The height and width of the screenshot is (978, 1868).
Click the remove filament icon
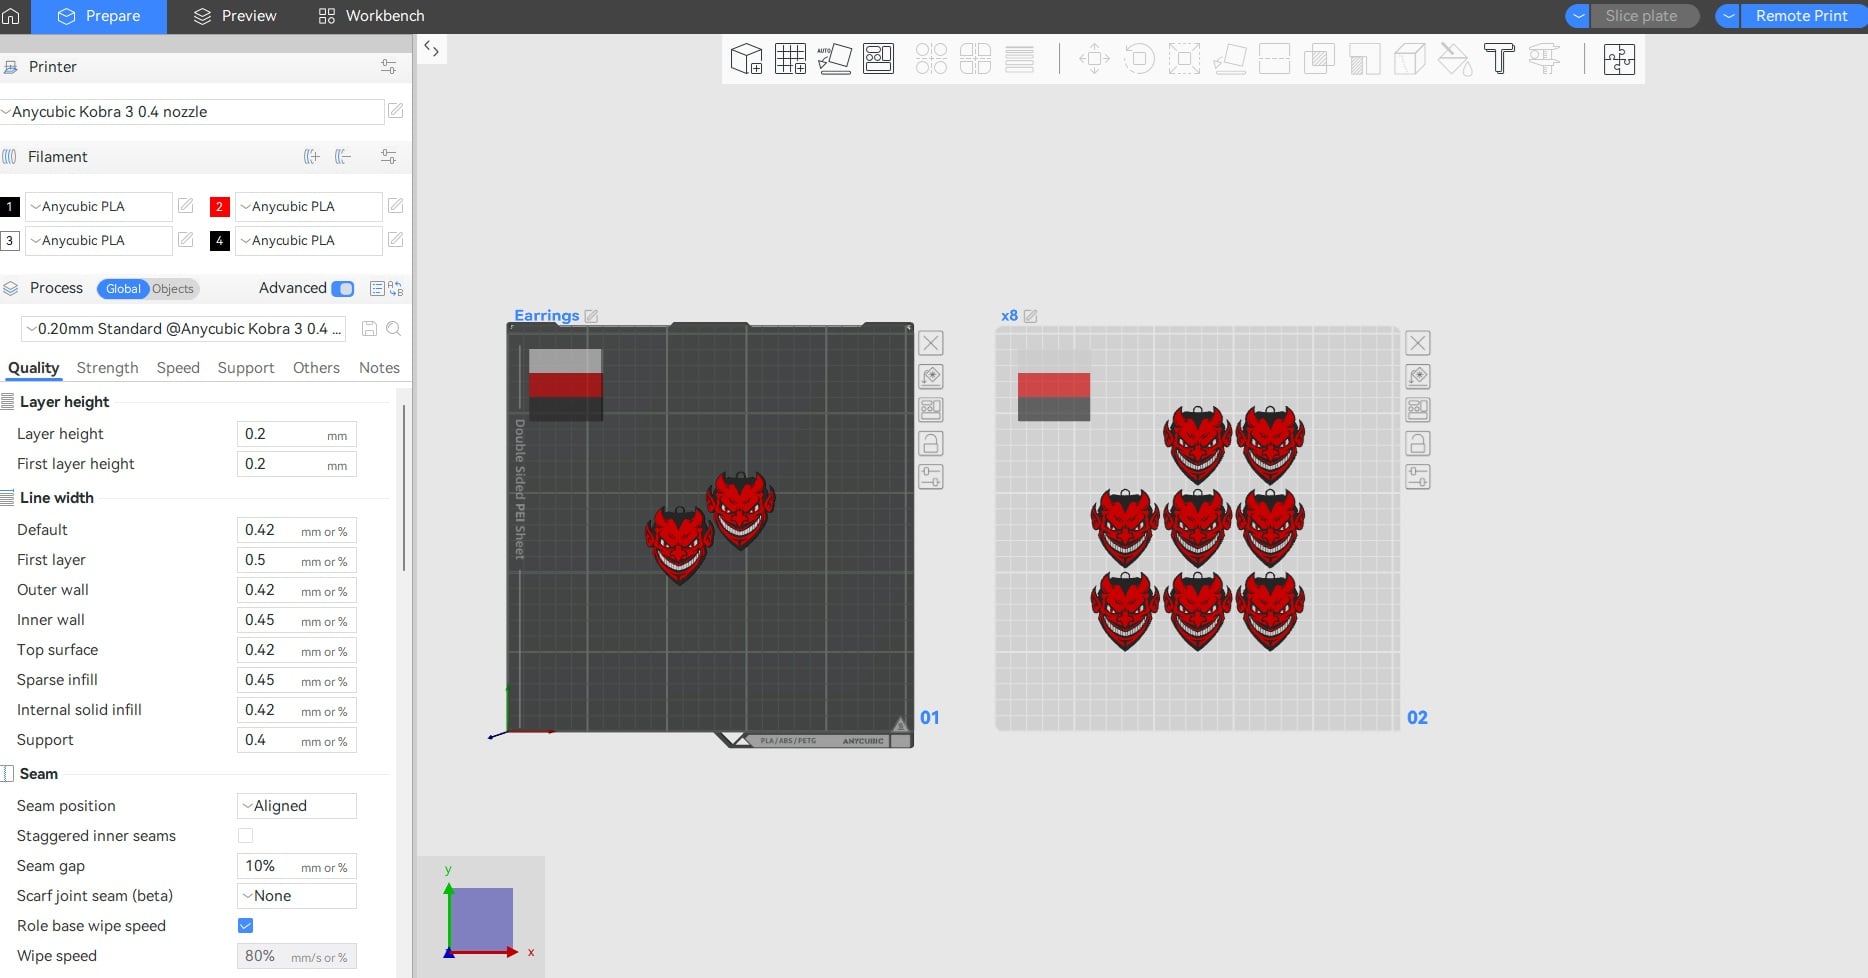(343, 156)
